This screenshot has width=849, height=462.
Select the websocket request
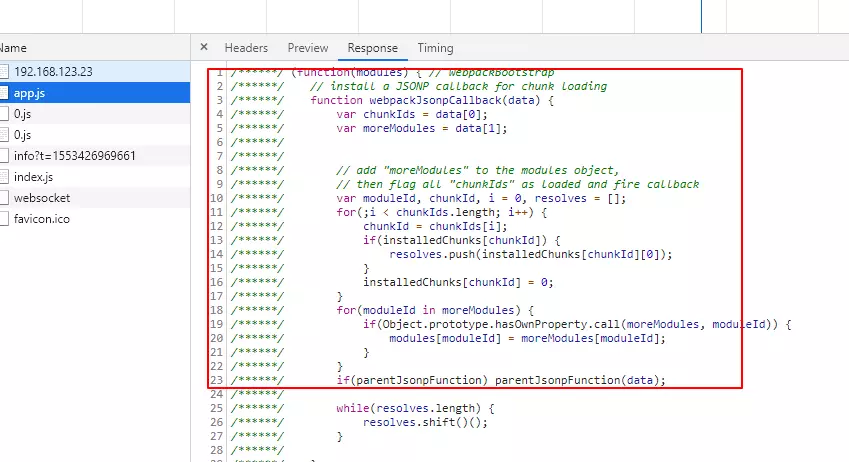tap(95, 198)
